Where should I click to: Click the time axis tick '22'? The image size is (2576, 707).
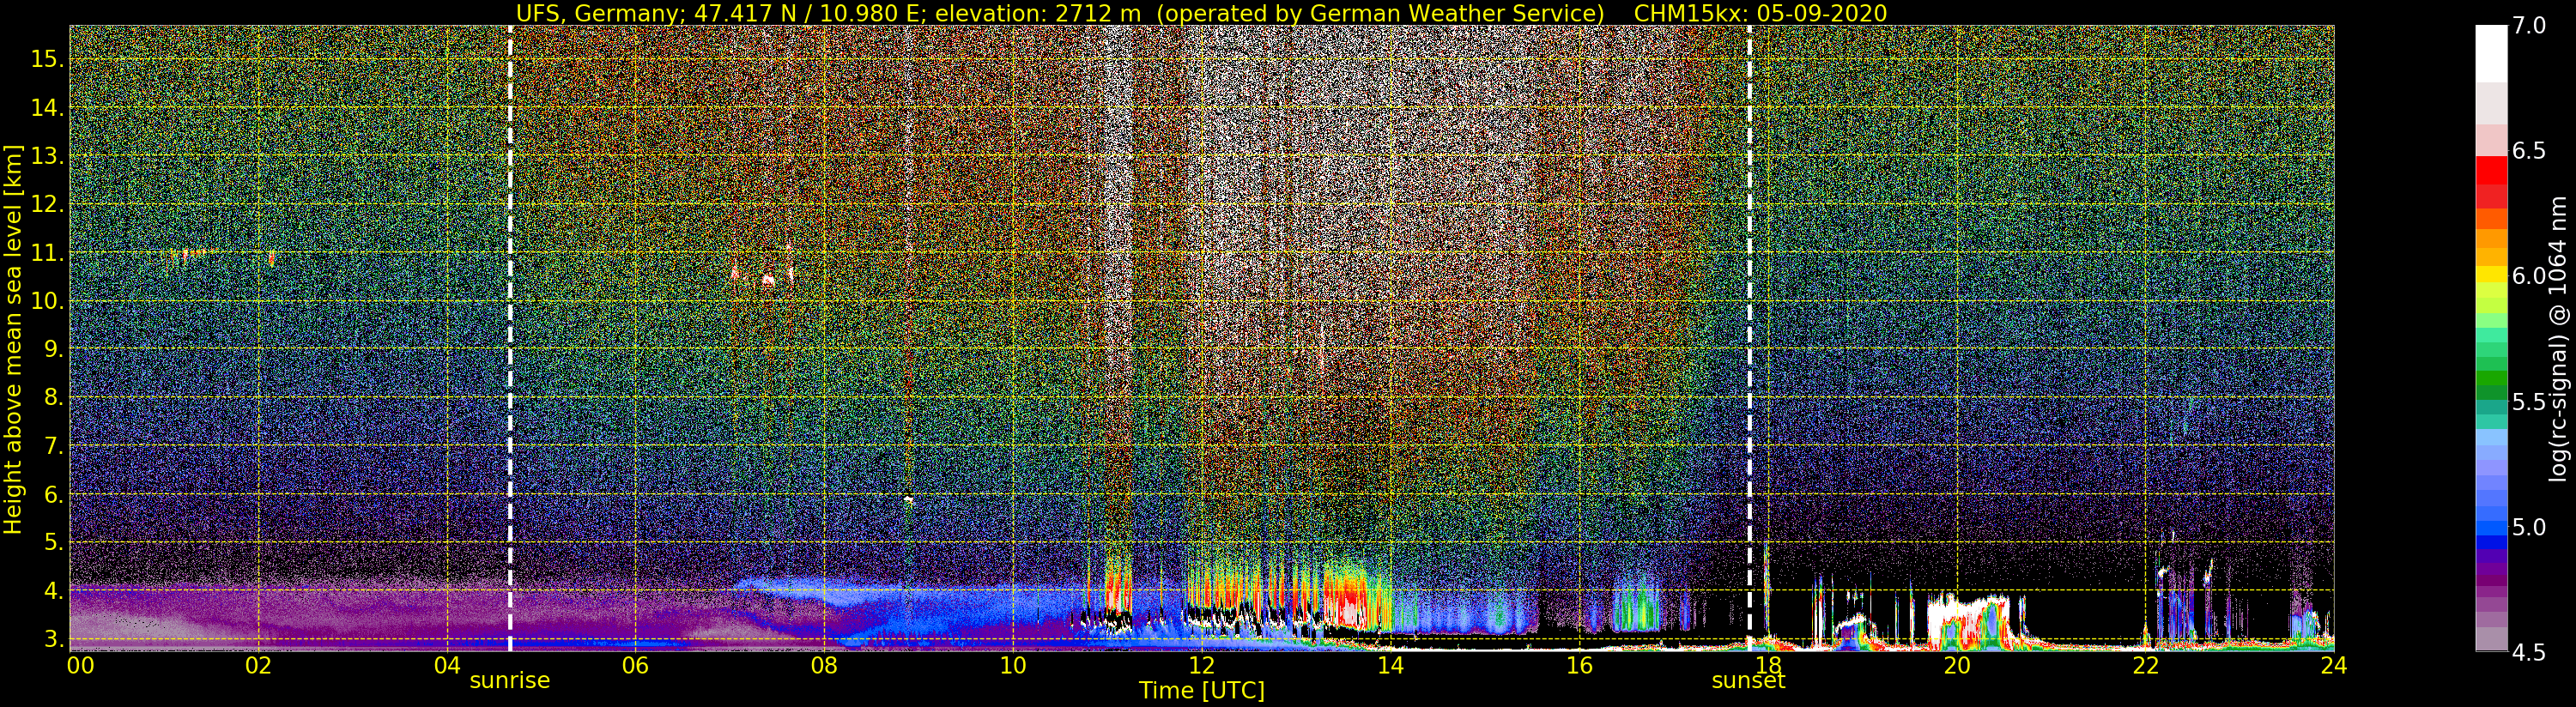click(2145, 665)
